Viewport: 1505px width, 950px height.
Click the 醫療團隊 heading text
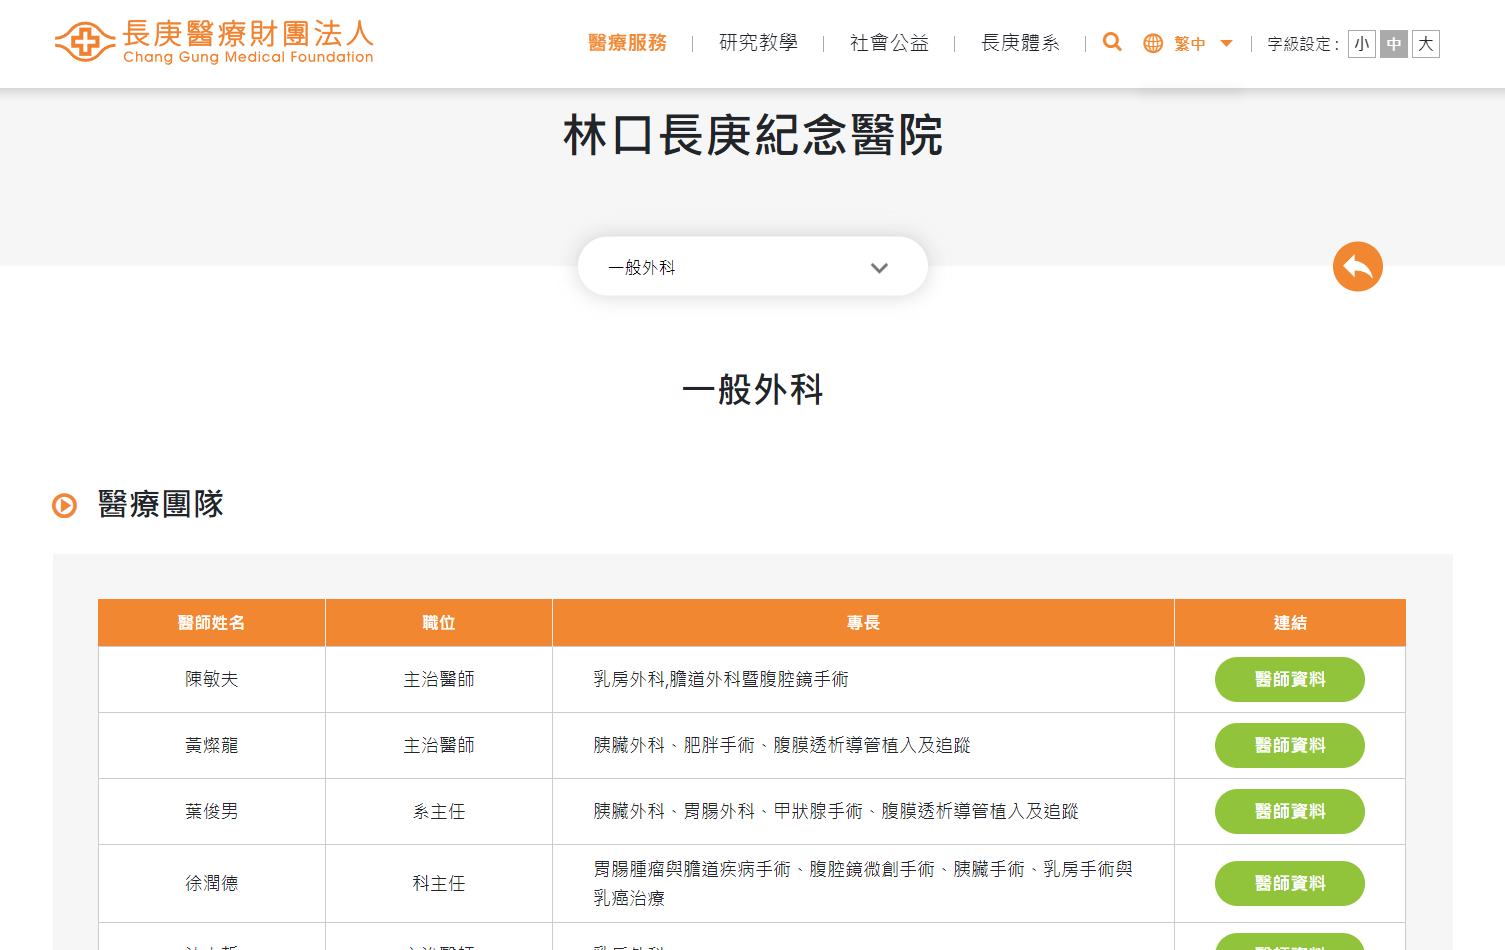click(161, 505)
